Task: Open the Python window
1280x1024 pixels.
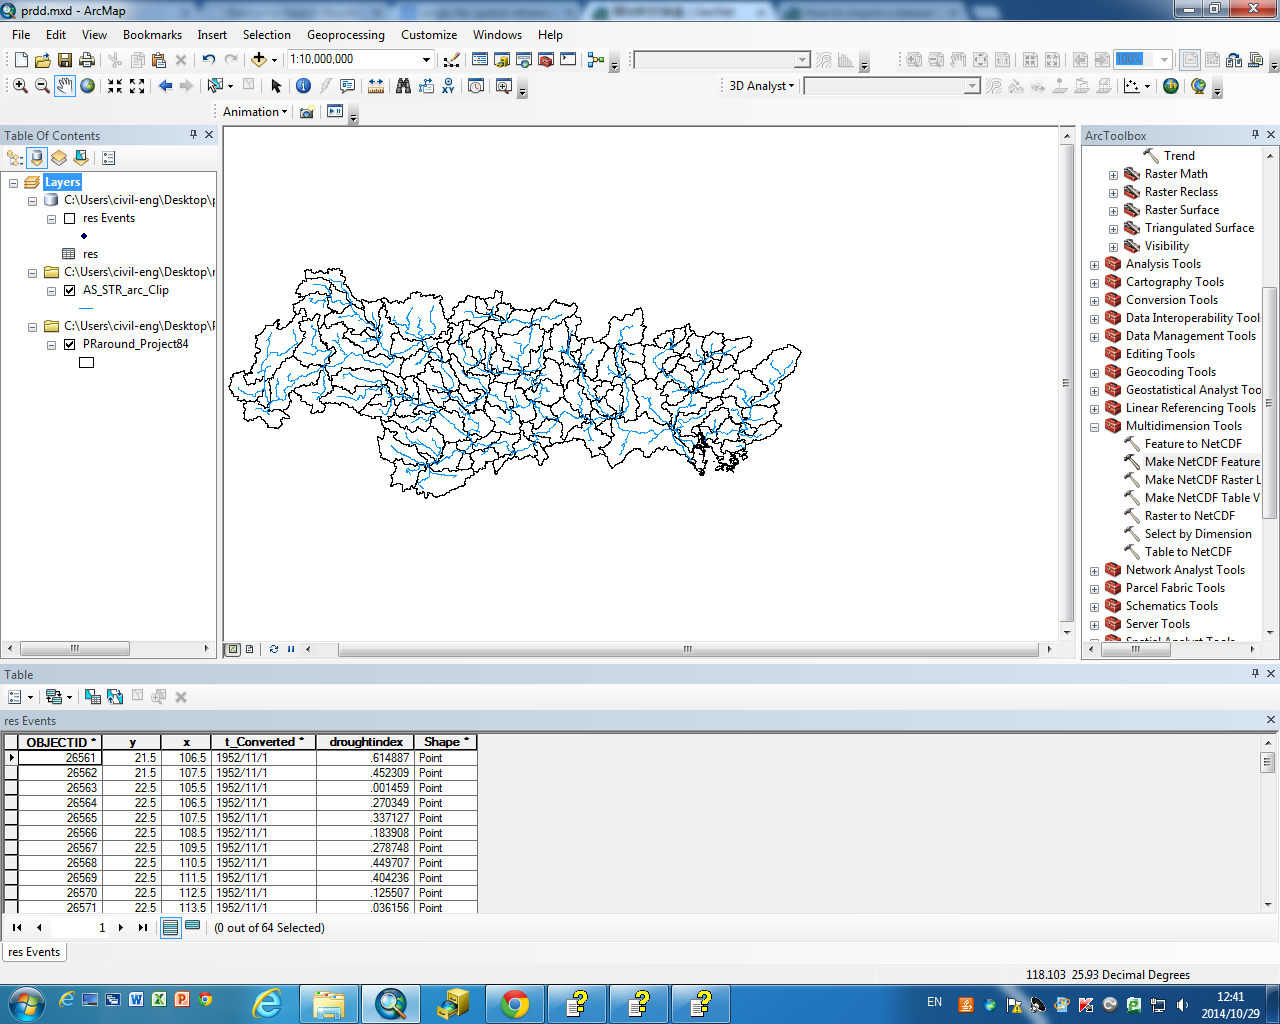Action: coord(568,60)
